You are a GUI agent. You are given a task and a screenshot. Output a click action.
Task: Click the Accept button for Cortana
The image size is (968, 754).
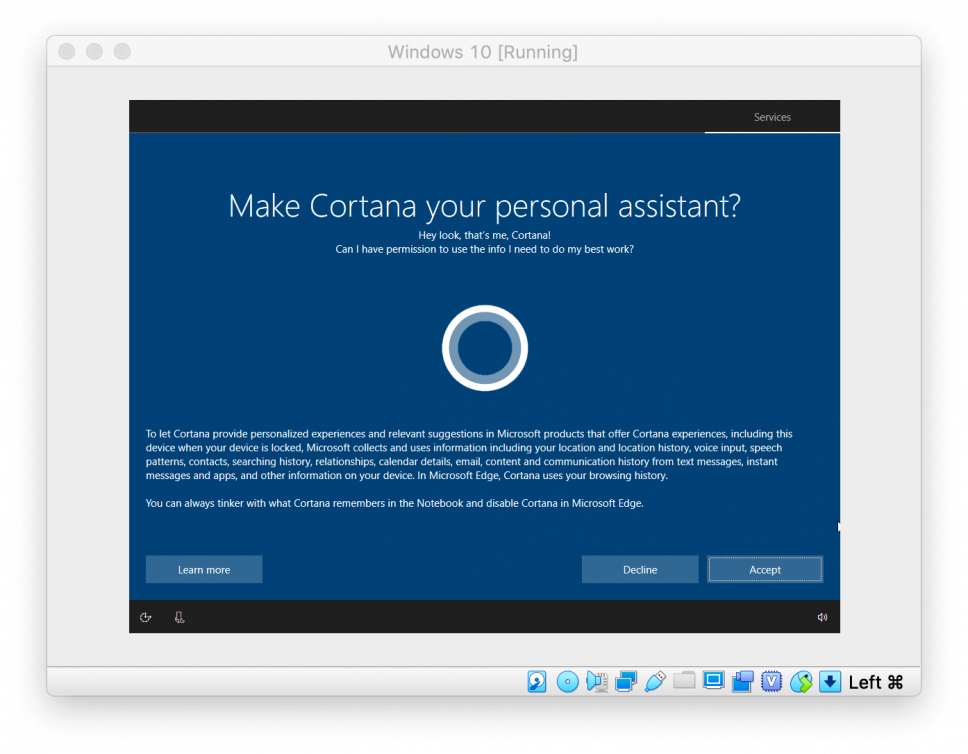(x=765, y=569)
